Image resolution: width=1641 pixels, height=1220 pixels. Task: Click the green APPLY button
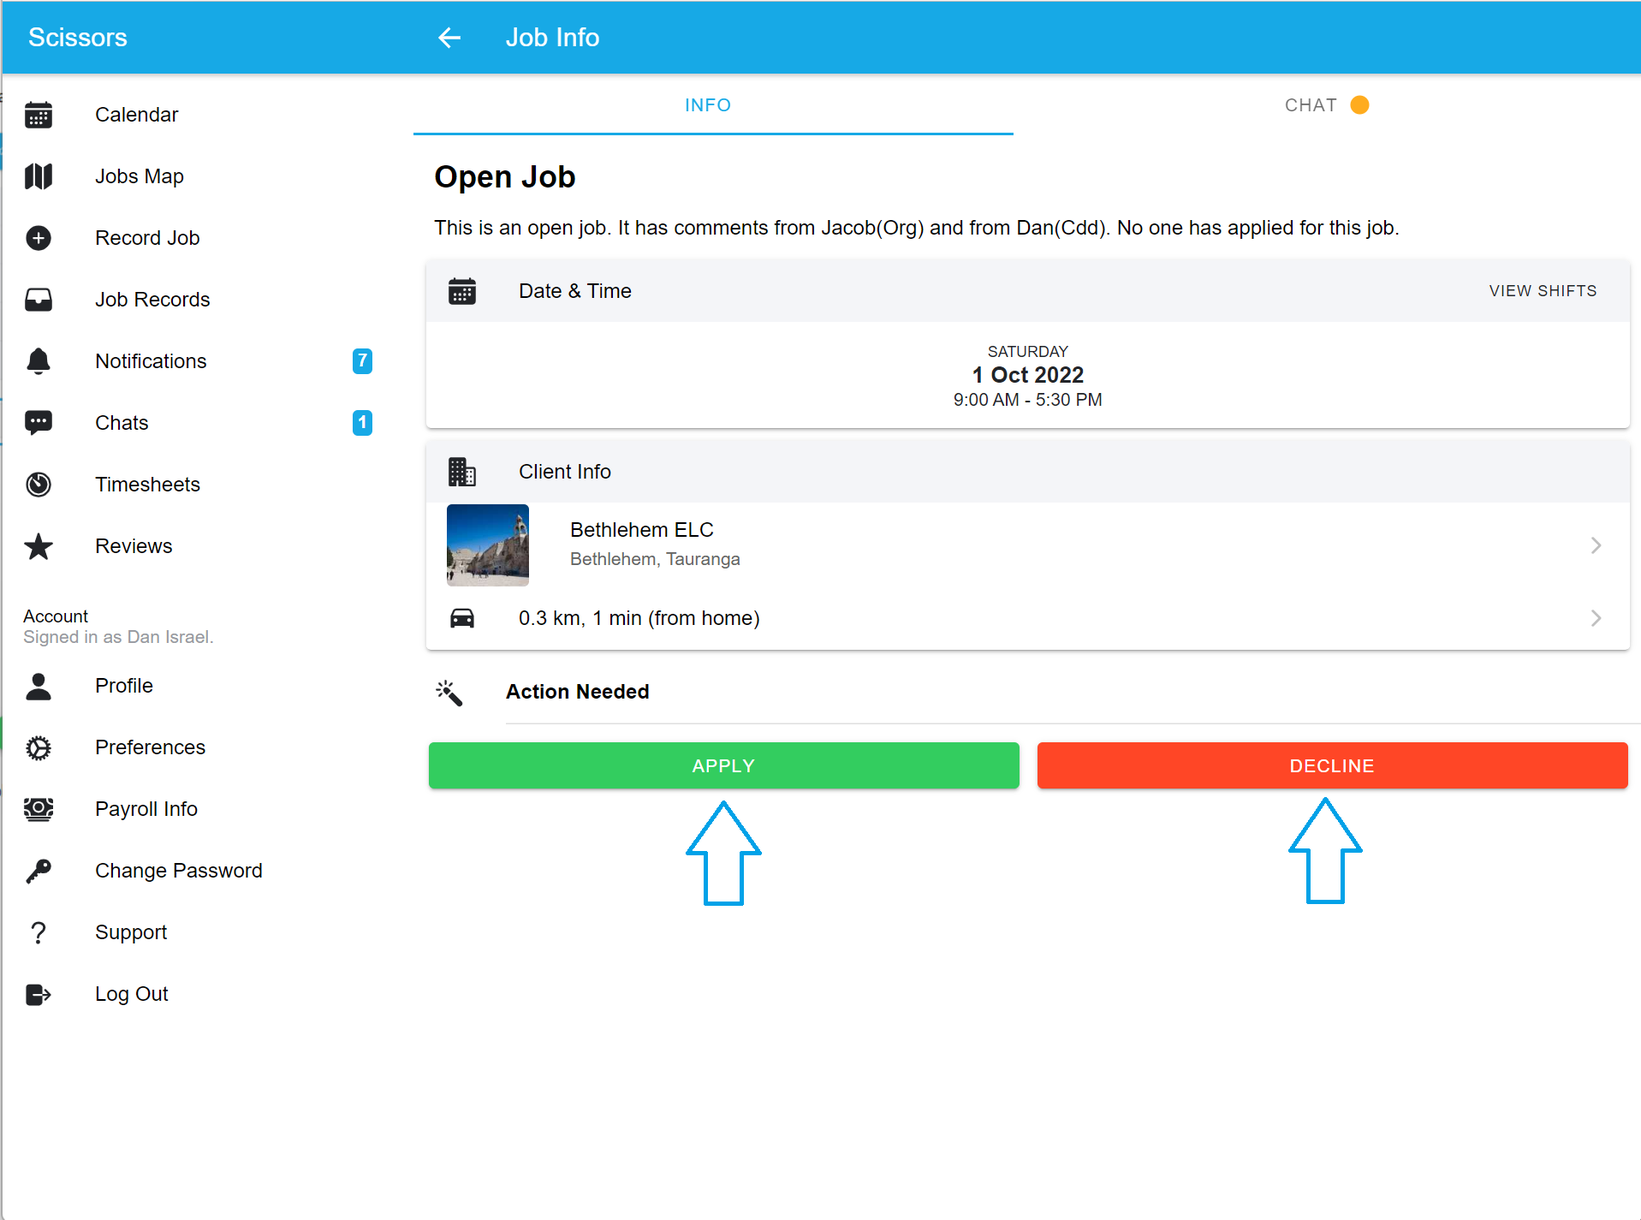(x=724, y=766)
